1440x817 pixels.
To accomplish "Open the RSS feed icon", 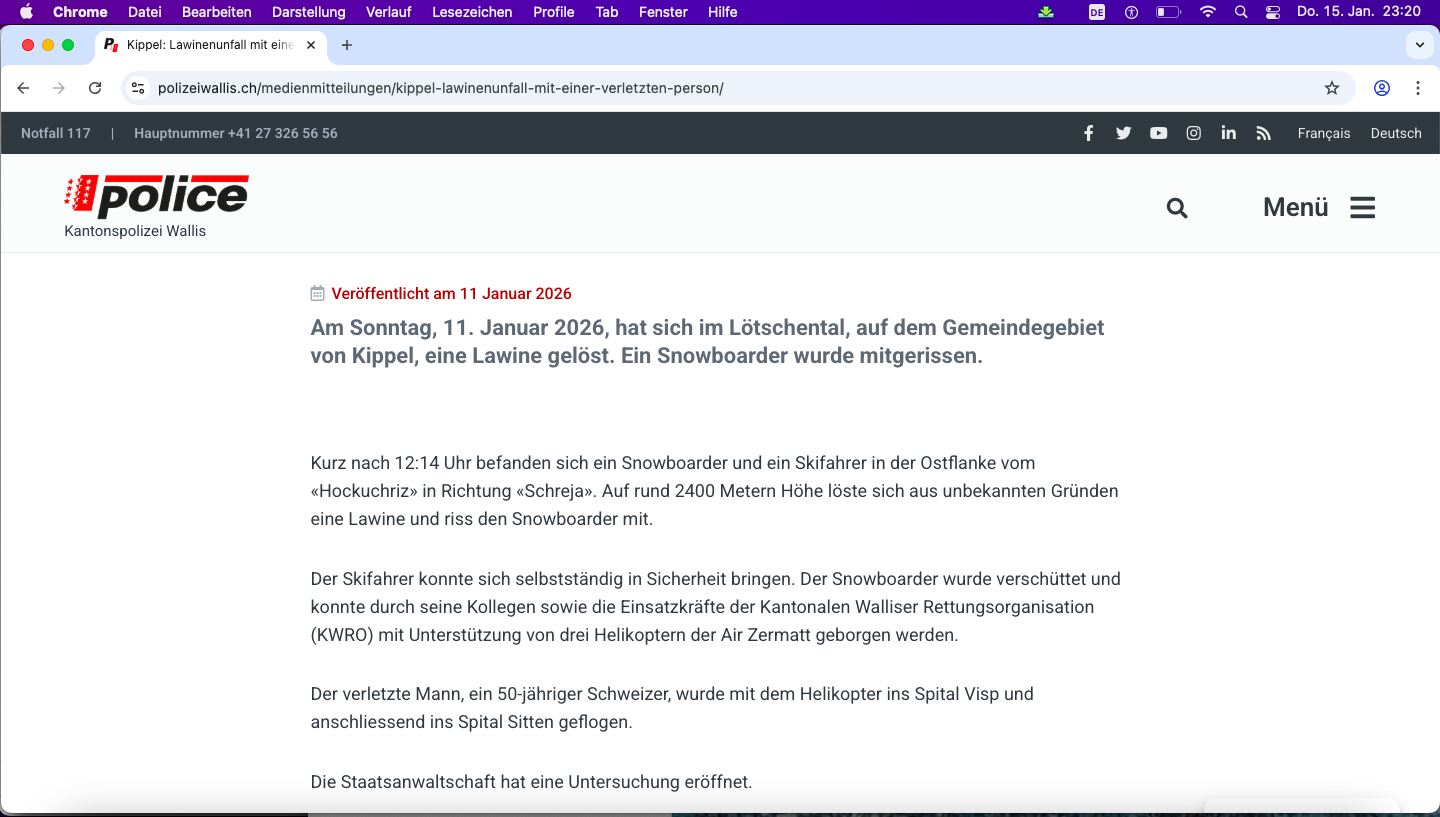I will [x=1263, y=133].
